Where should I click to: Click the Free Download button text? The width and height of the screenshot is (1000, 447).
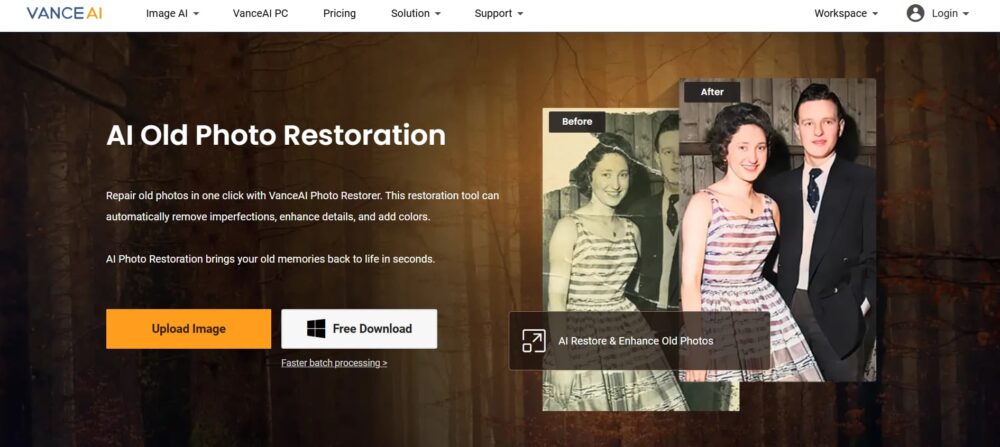[372, 328]
